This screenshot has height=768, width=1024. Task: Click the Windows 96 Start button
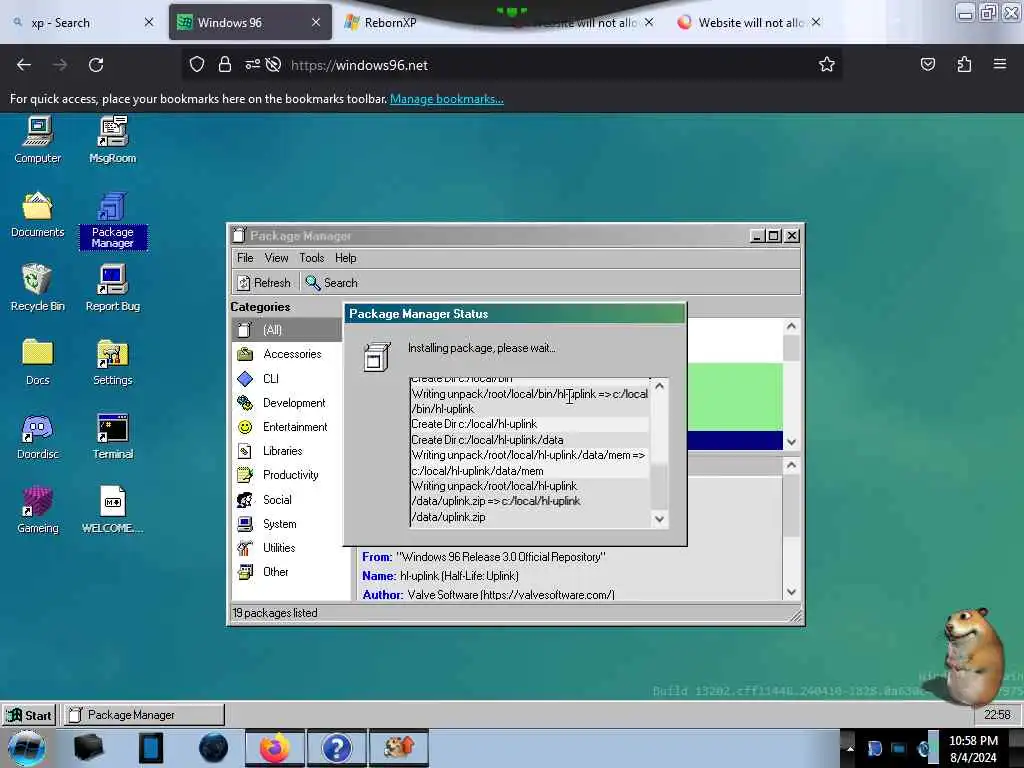tap(29, 715)
